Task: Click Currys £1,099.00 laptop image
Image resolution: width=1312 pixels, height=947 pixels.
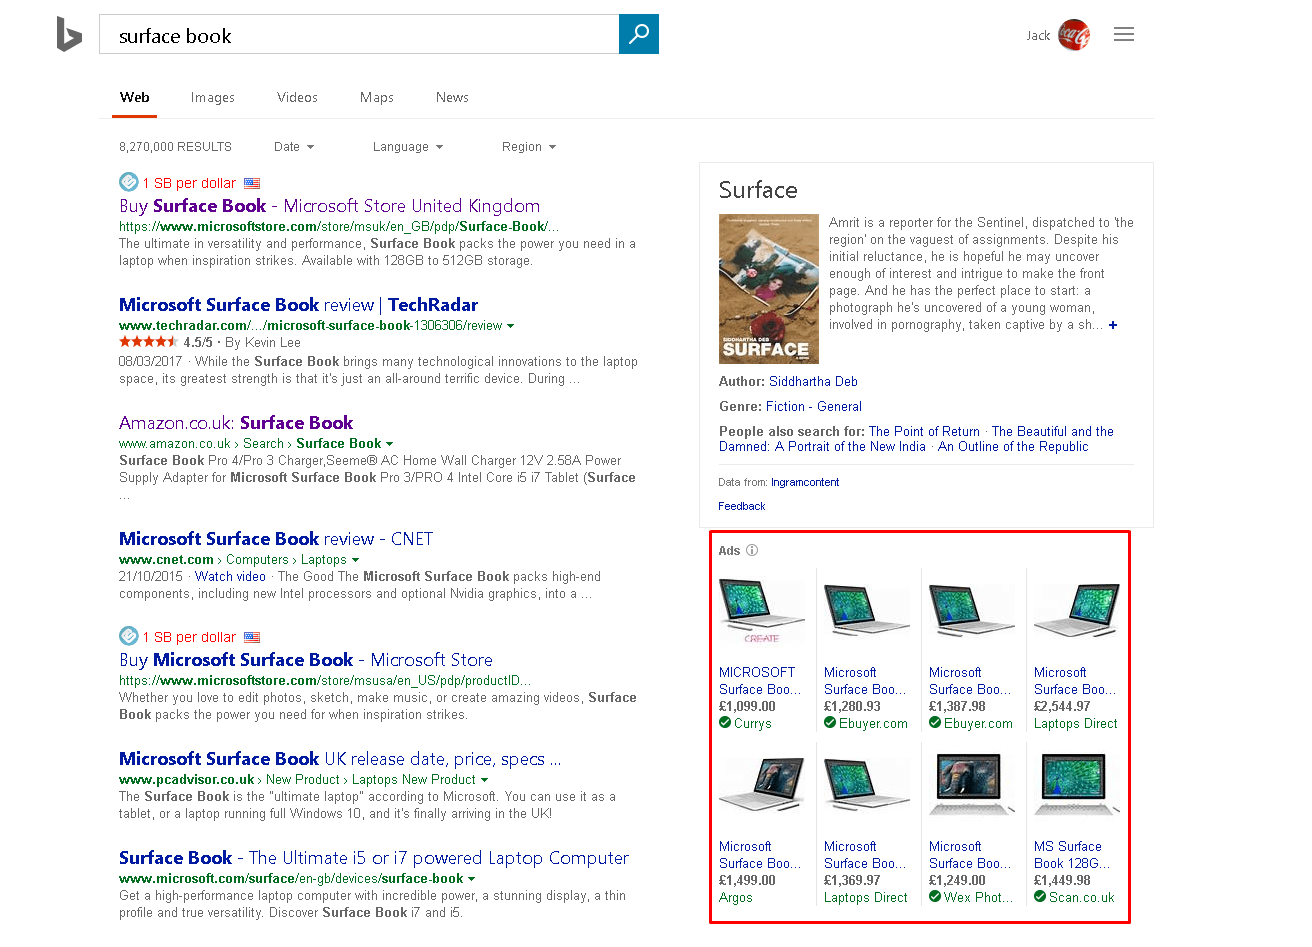Action: (x=762, y=612)
